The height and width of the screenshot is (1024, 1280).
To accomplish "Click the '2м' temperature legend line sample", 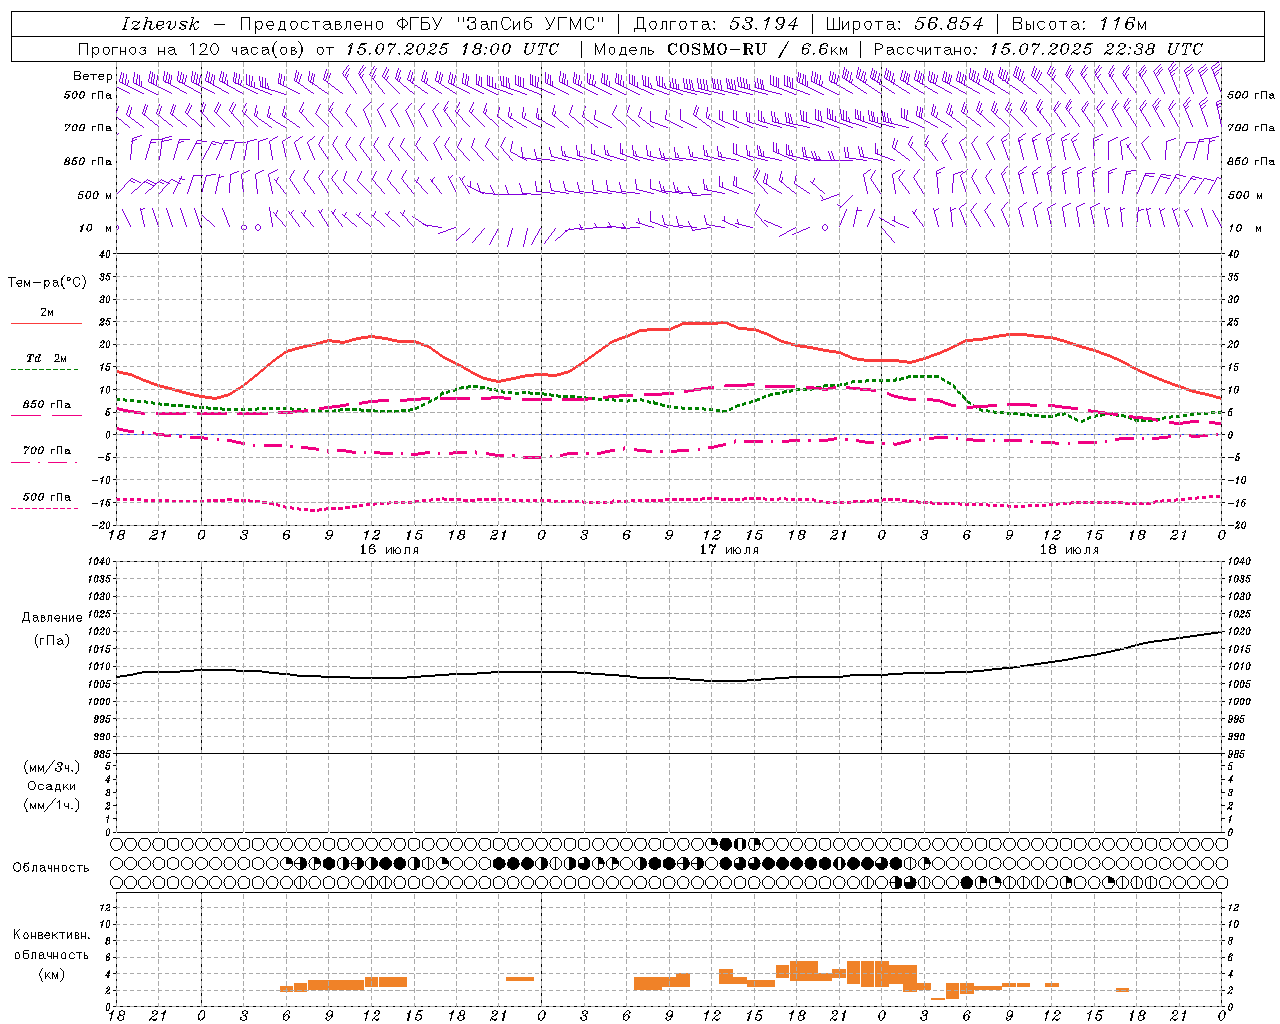I will (46, 324).
